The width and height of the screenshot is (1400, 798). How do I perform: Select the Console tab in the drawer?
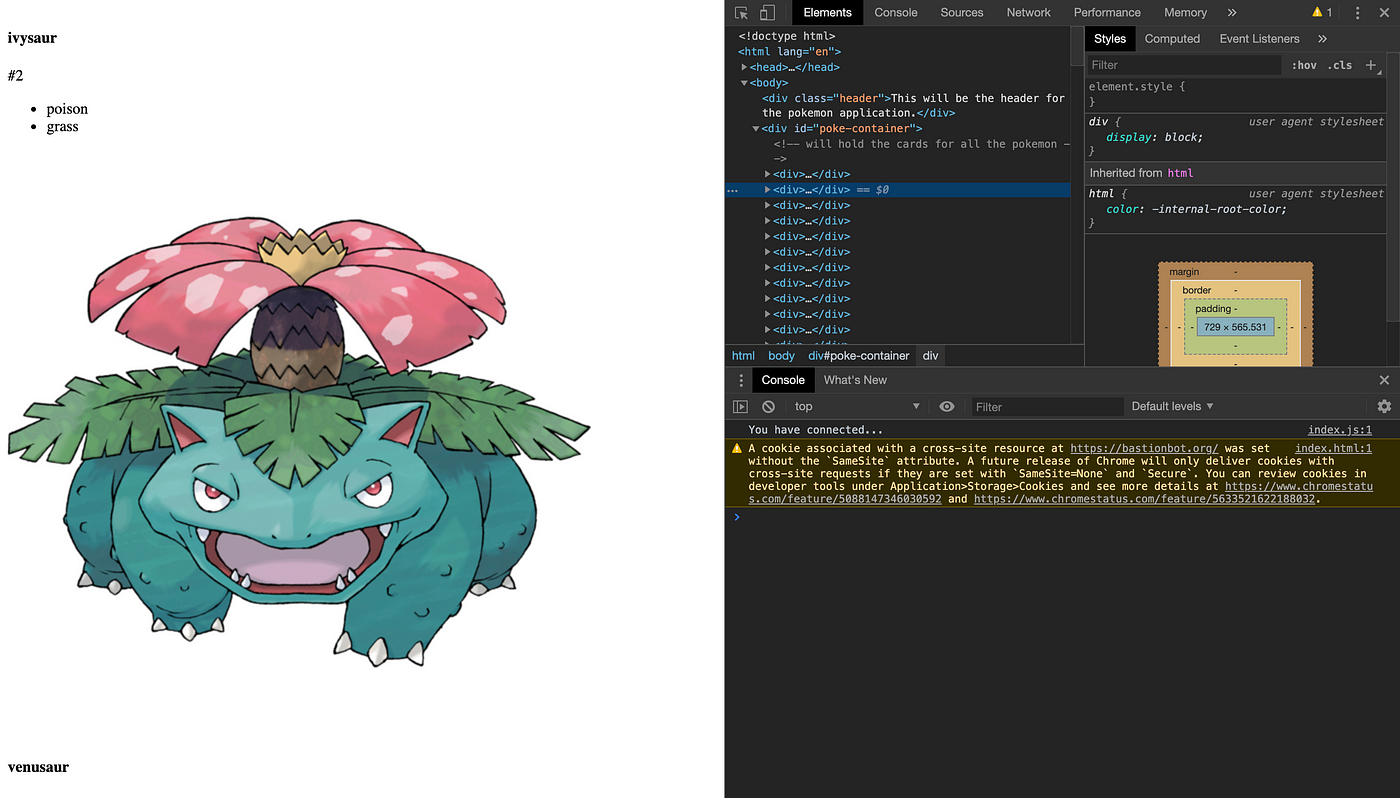pyautogui.click(x=783, y=380)
